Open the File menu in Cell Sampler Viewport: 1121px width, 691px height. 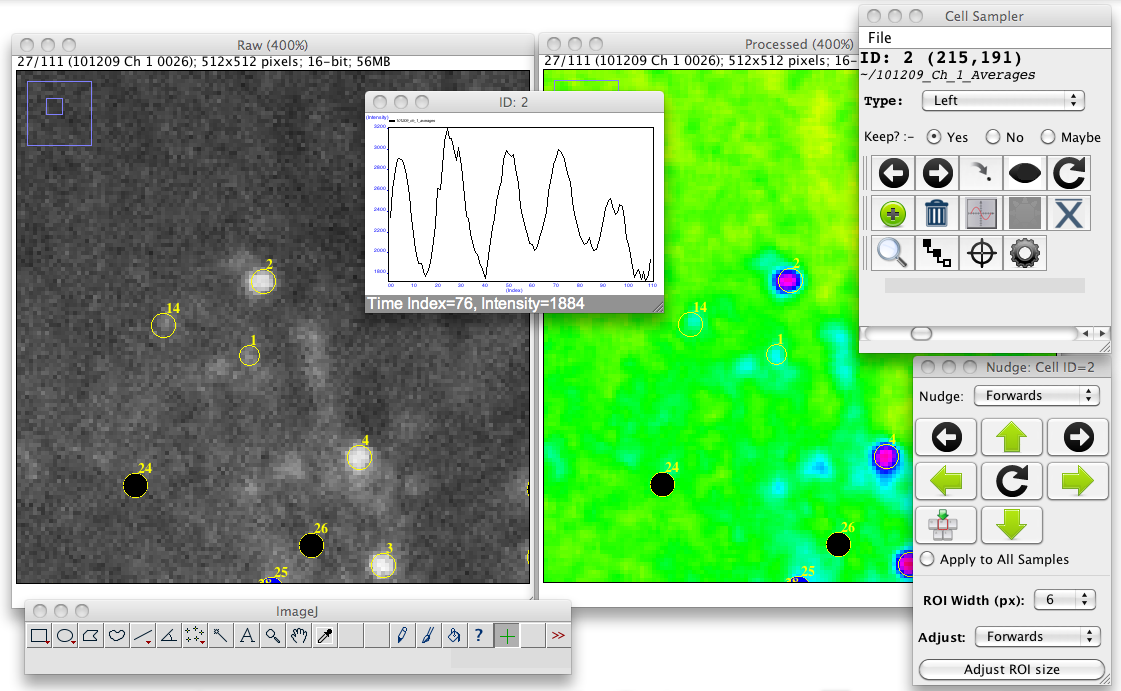tap(880, 38)
